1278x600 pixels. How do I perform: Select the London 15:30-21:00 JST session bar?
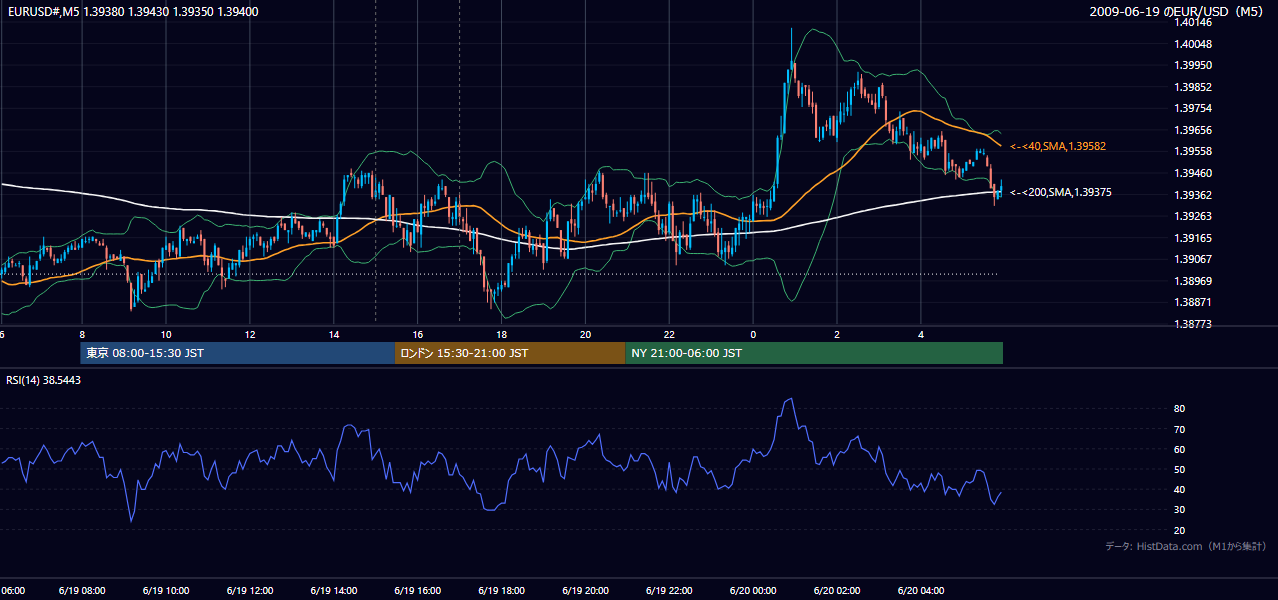point(510,353)
